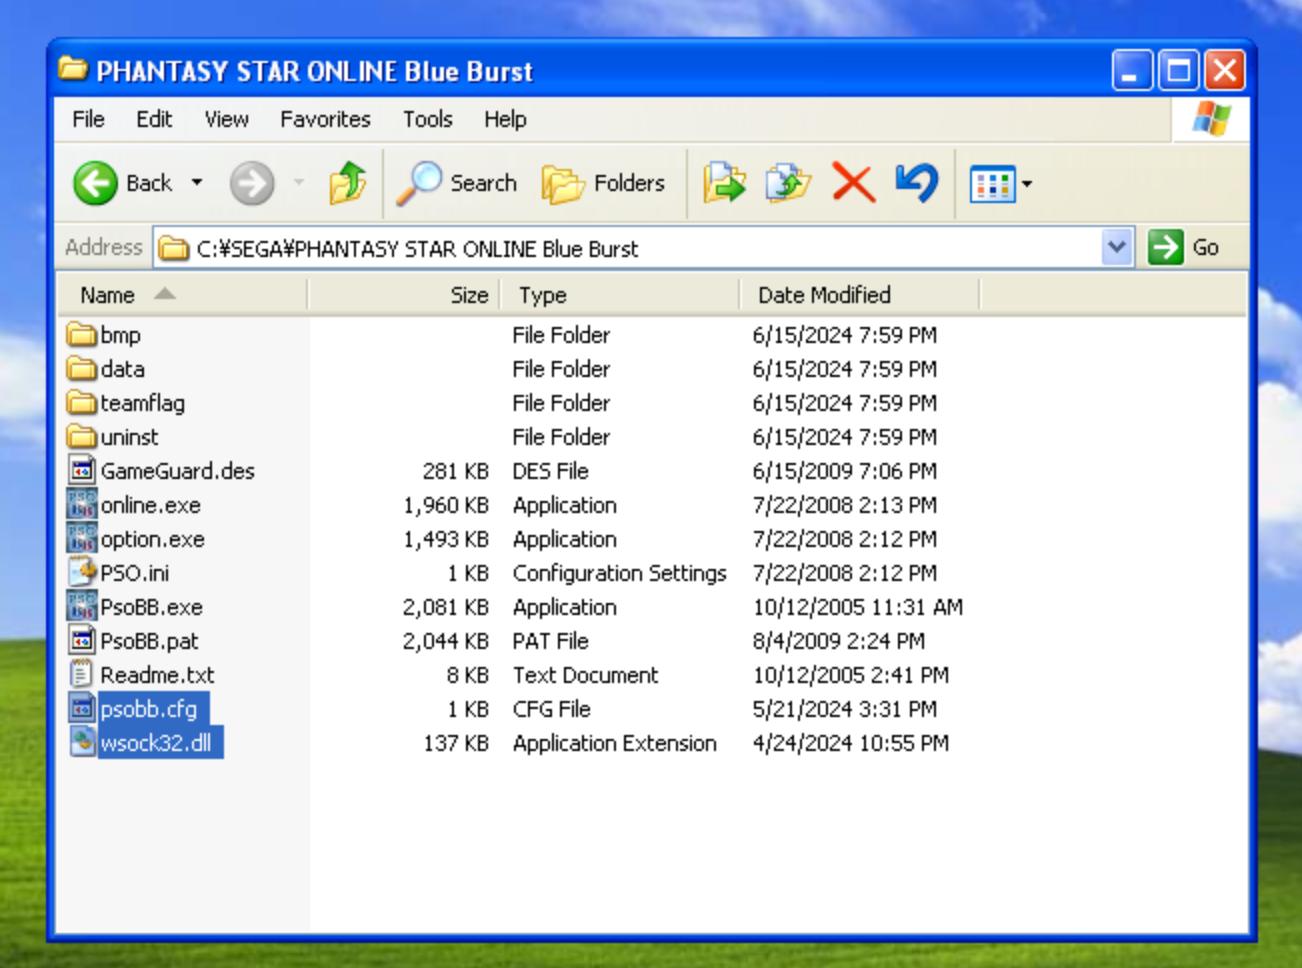Select the PsoBB.exe application icon

pos(82,607)
